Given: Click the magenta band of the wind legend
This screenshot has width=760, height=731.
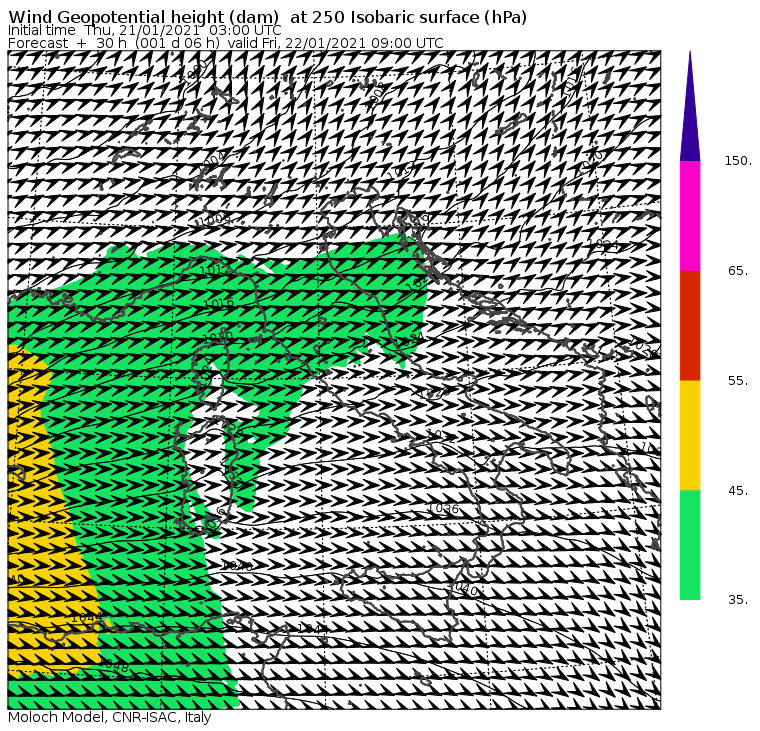Looking at the screenshot, I should [690, 216].
